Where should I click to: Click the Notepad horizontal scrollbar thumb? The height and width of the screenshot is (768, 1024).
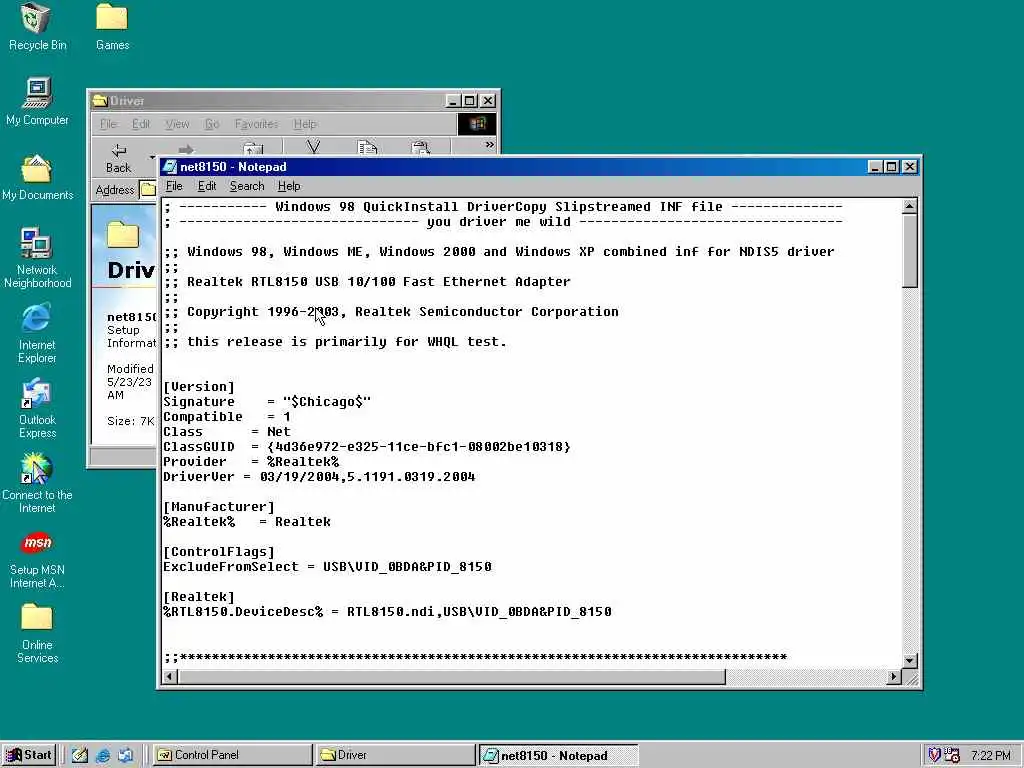(451, 677)
